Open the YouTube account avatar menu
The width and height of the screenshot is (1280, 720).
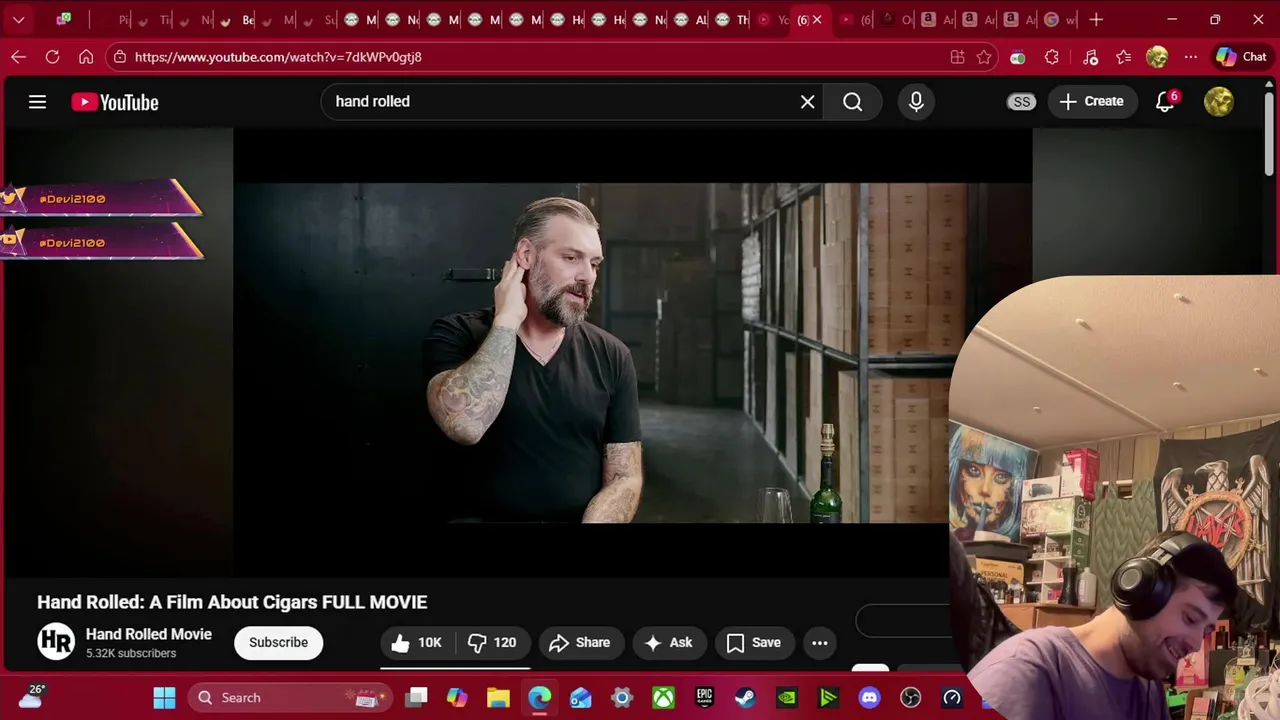(x=1219, y=102)
